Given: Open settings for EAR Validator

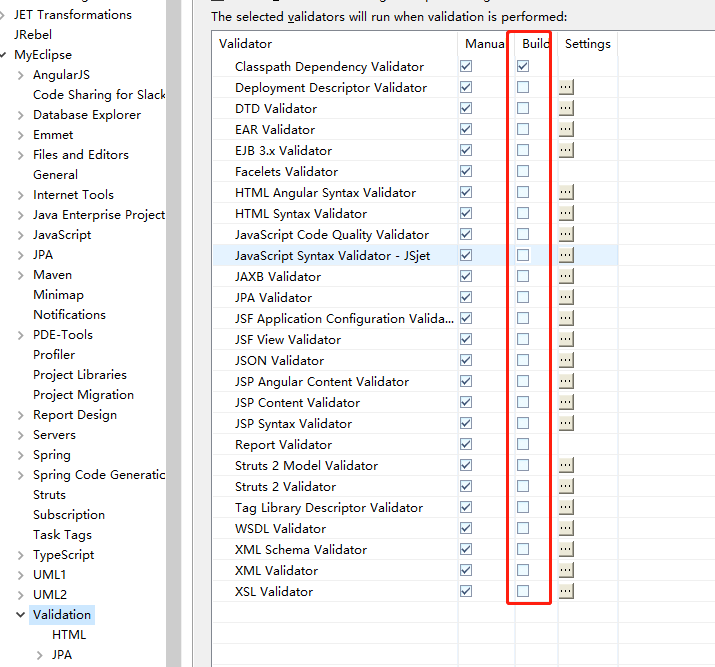Looking at the screenshot, I should coord(566,129).
